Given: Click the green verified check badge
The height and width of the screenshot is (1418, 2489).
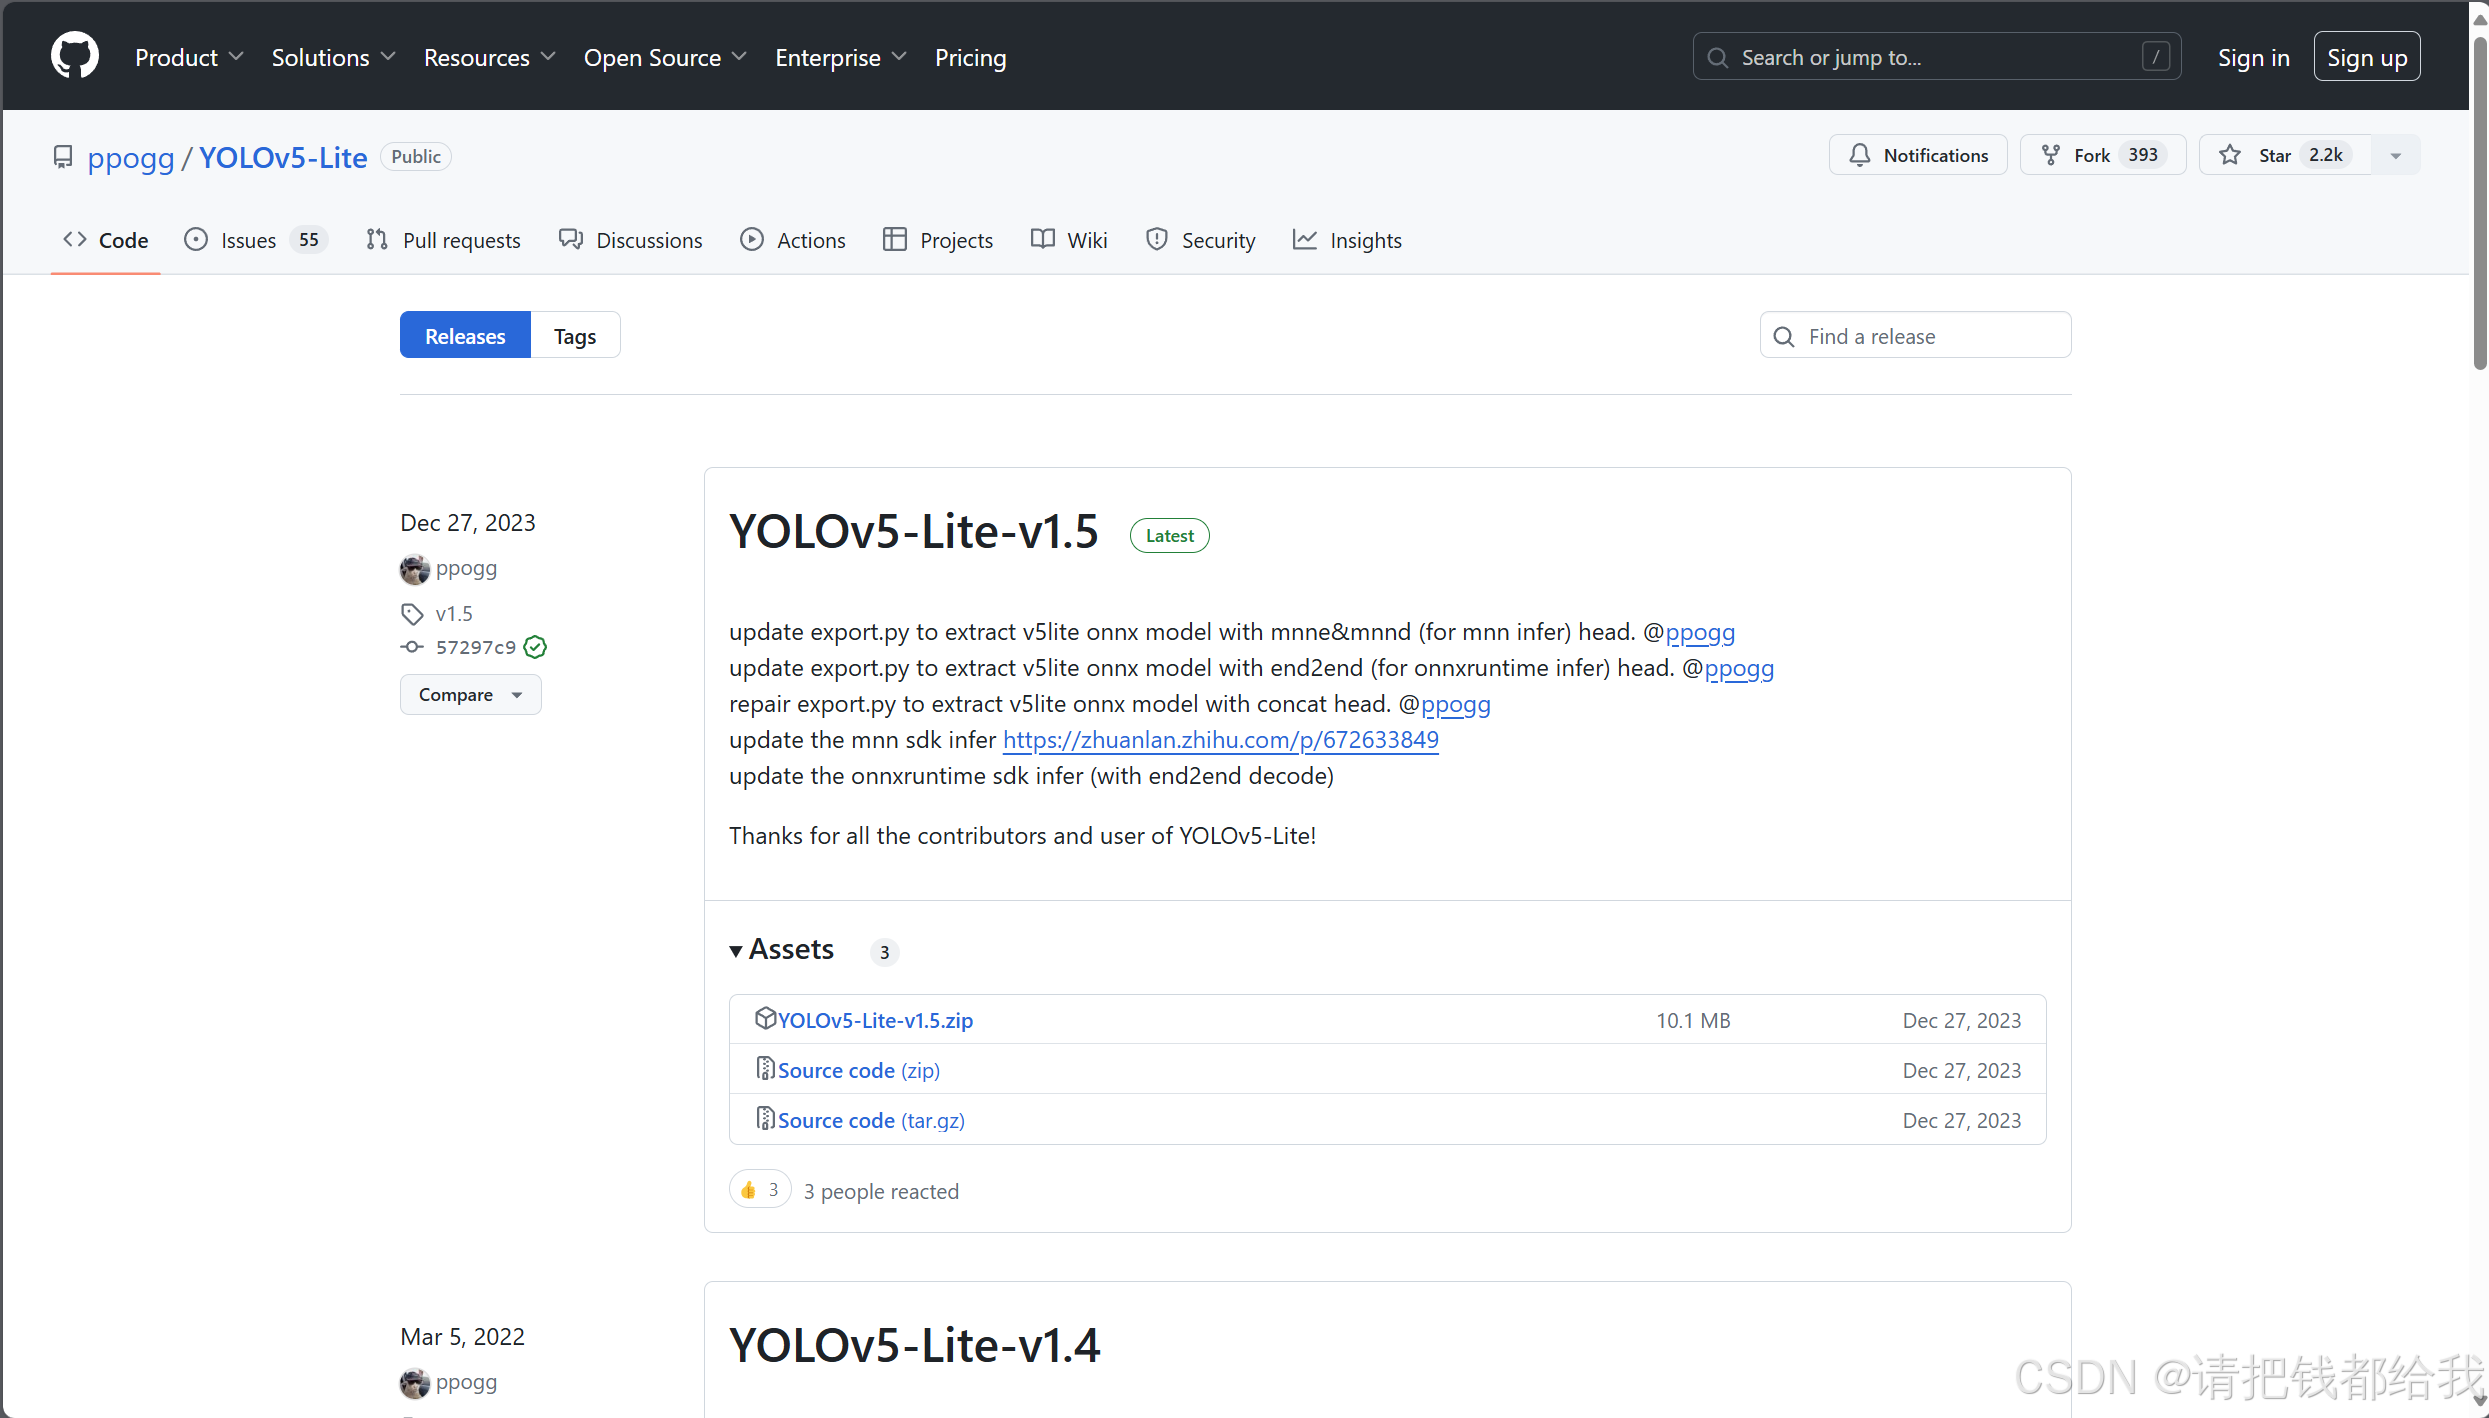Looking at the screenshot, I should point(536,647).
